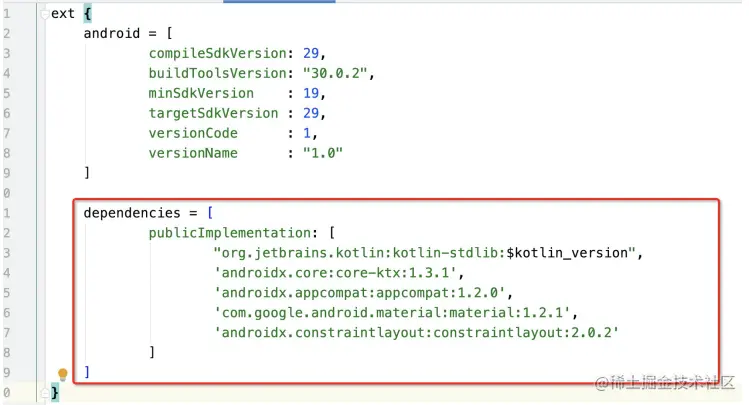Click 'versionName' key
Image resolution: width=749 pixels, height=405 pixels.
[x=193, y=153]
